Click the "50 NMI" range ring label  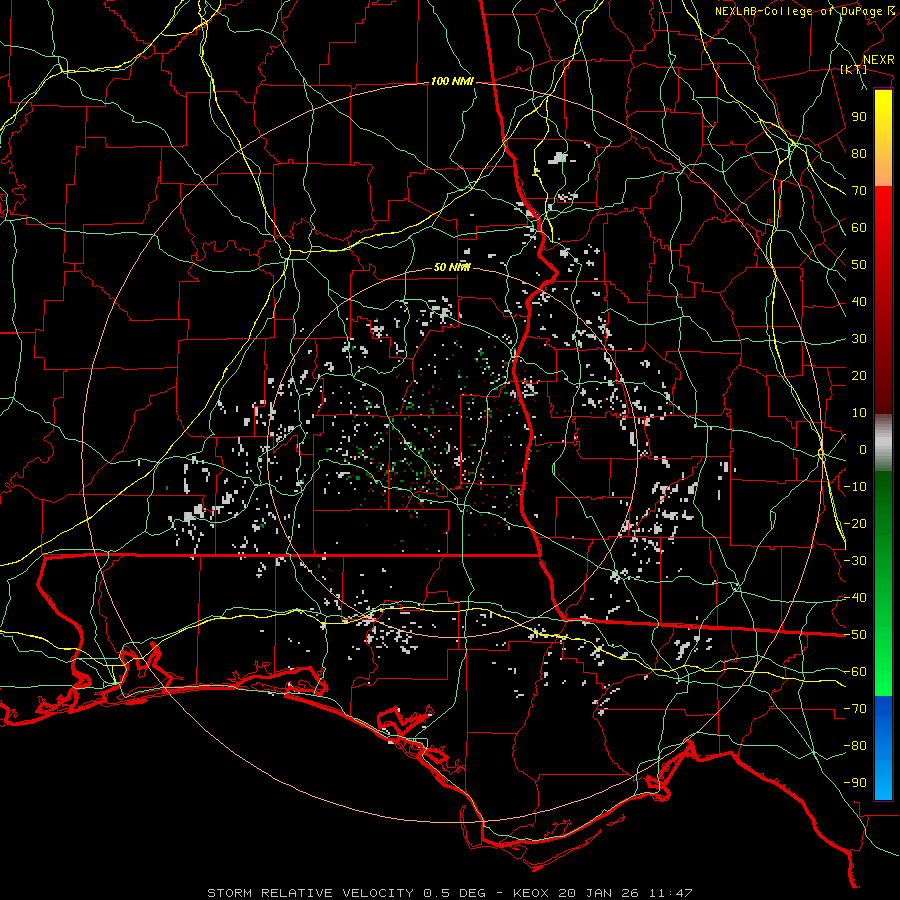click(452, 267)
